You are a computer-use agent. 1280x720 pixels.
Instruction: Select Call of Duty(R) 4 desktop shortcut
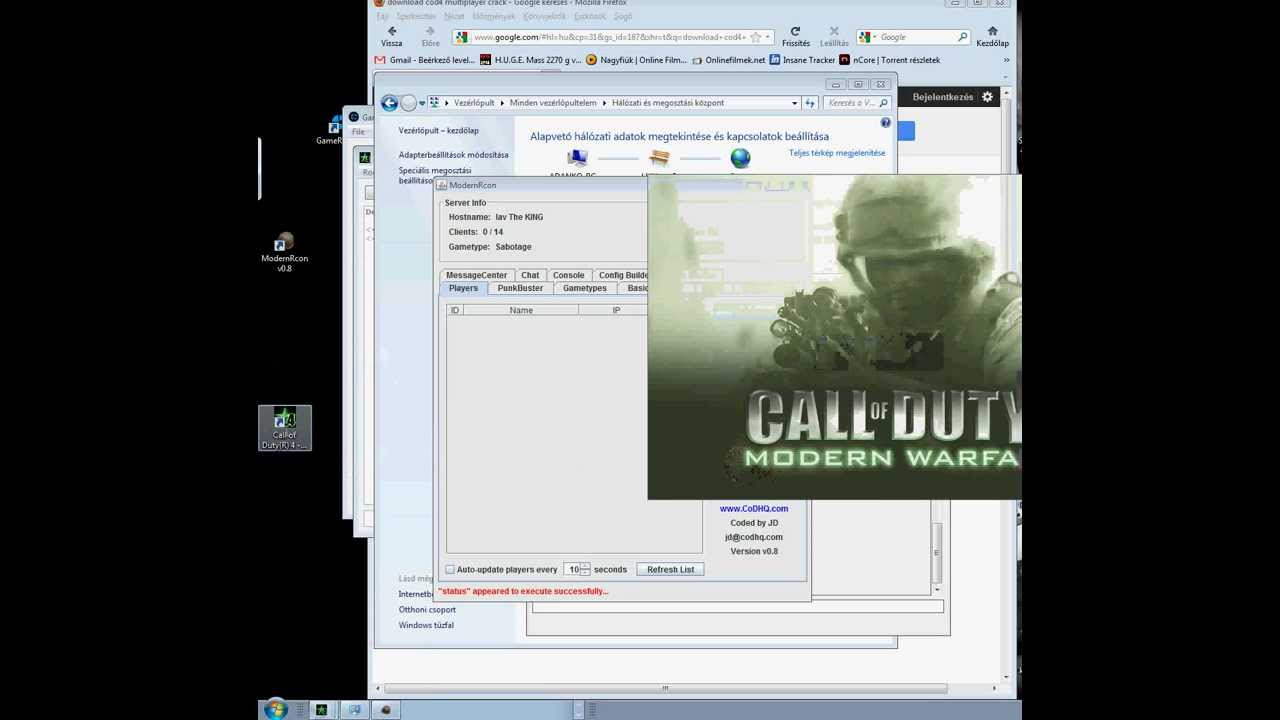(x=285, y=428)
